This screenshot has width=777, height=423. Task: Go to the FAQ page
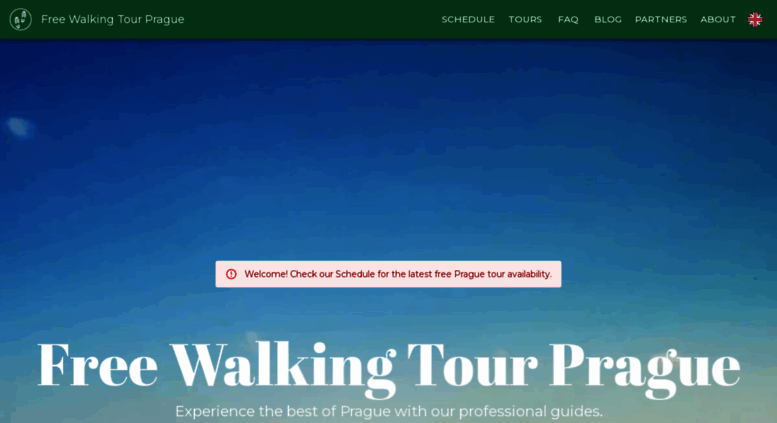coord(568,19)
